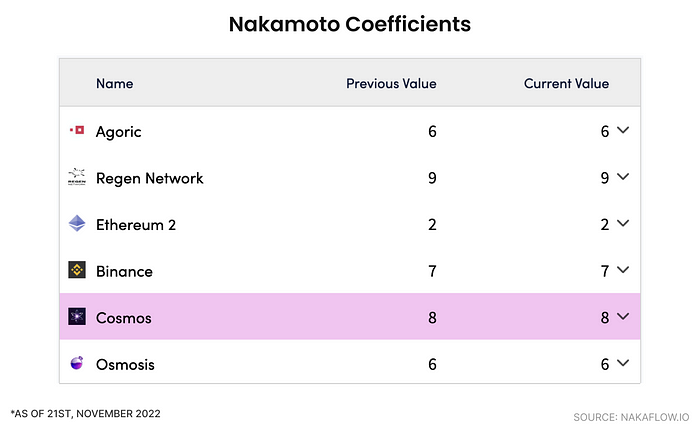The height and width of the screenshot is (438, 700).
Task: Click the Cosmos logo icon
Action: (77, 317)
